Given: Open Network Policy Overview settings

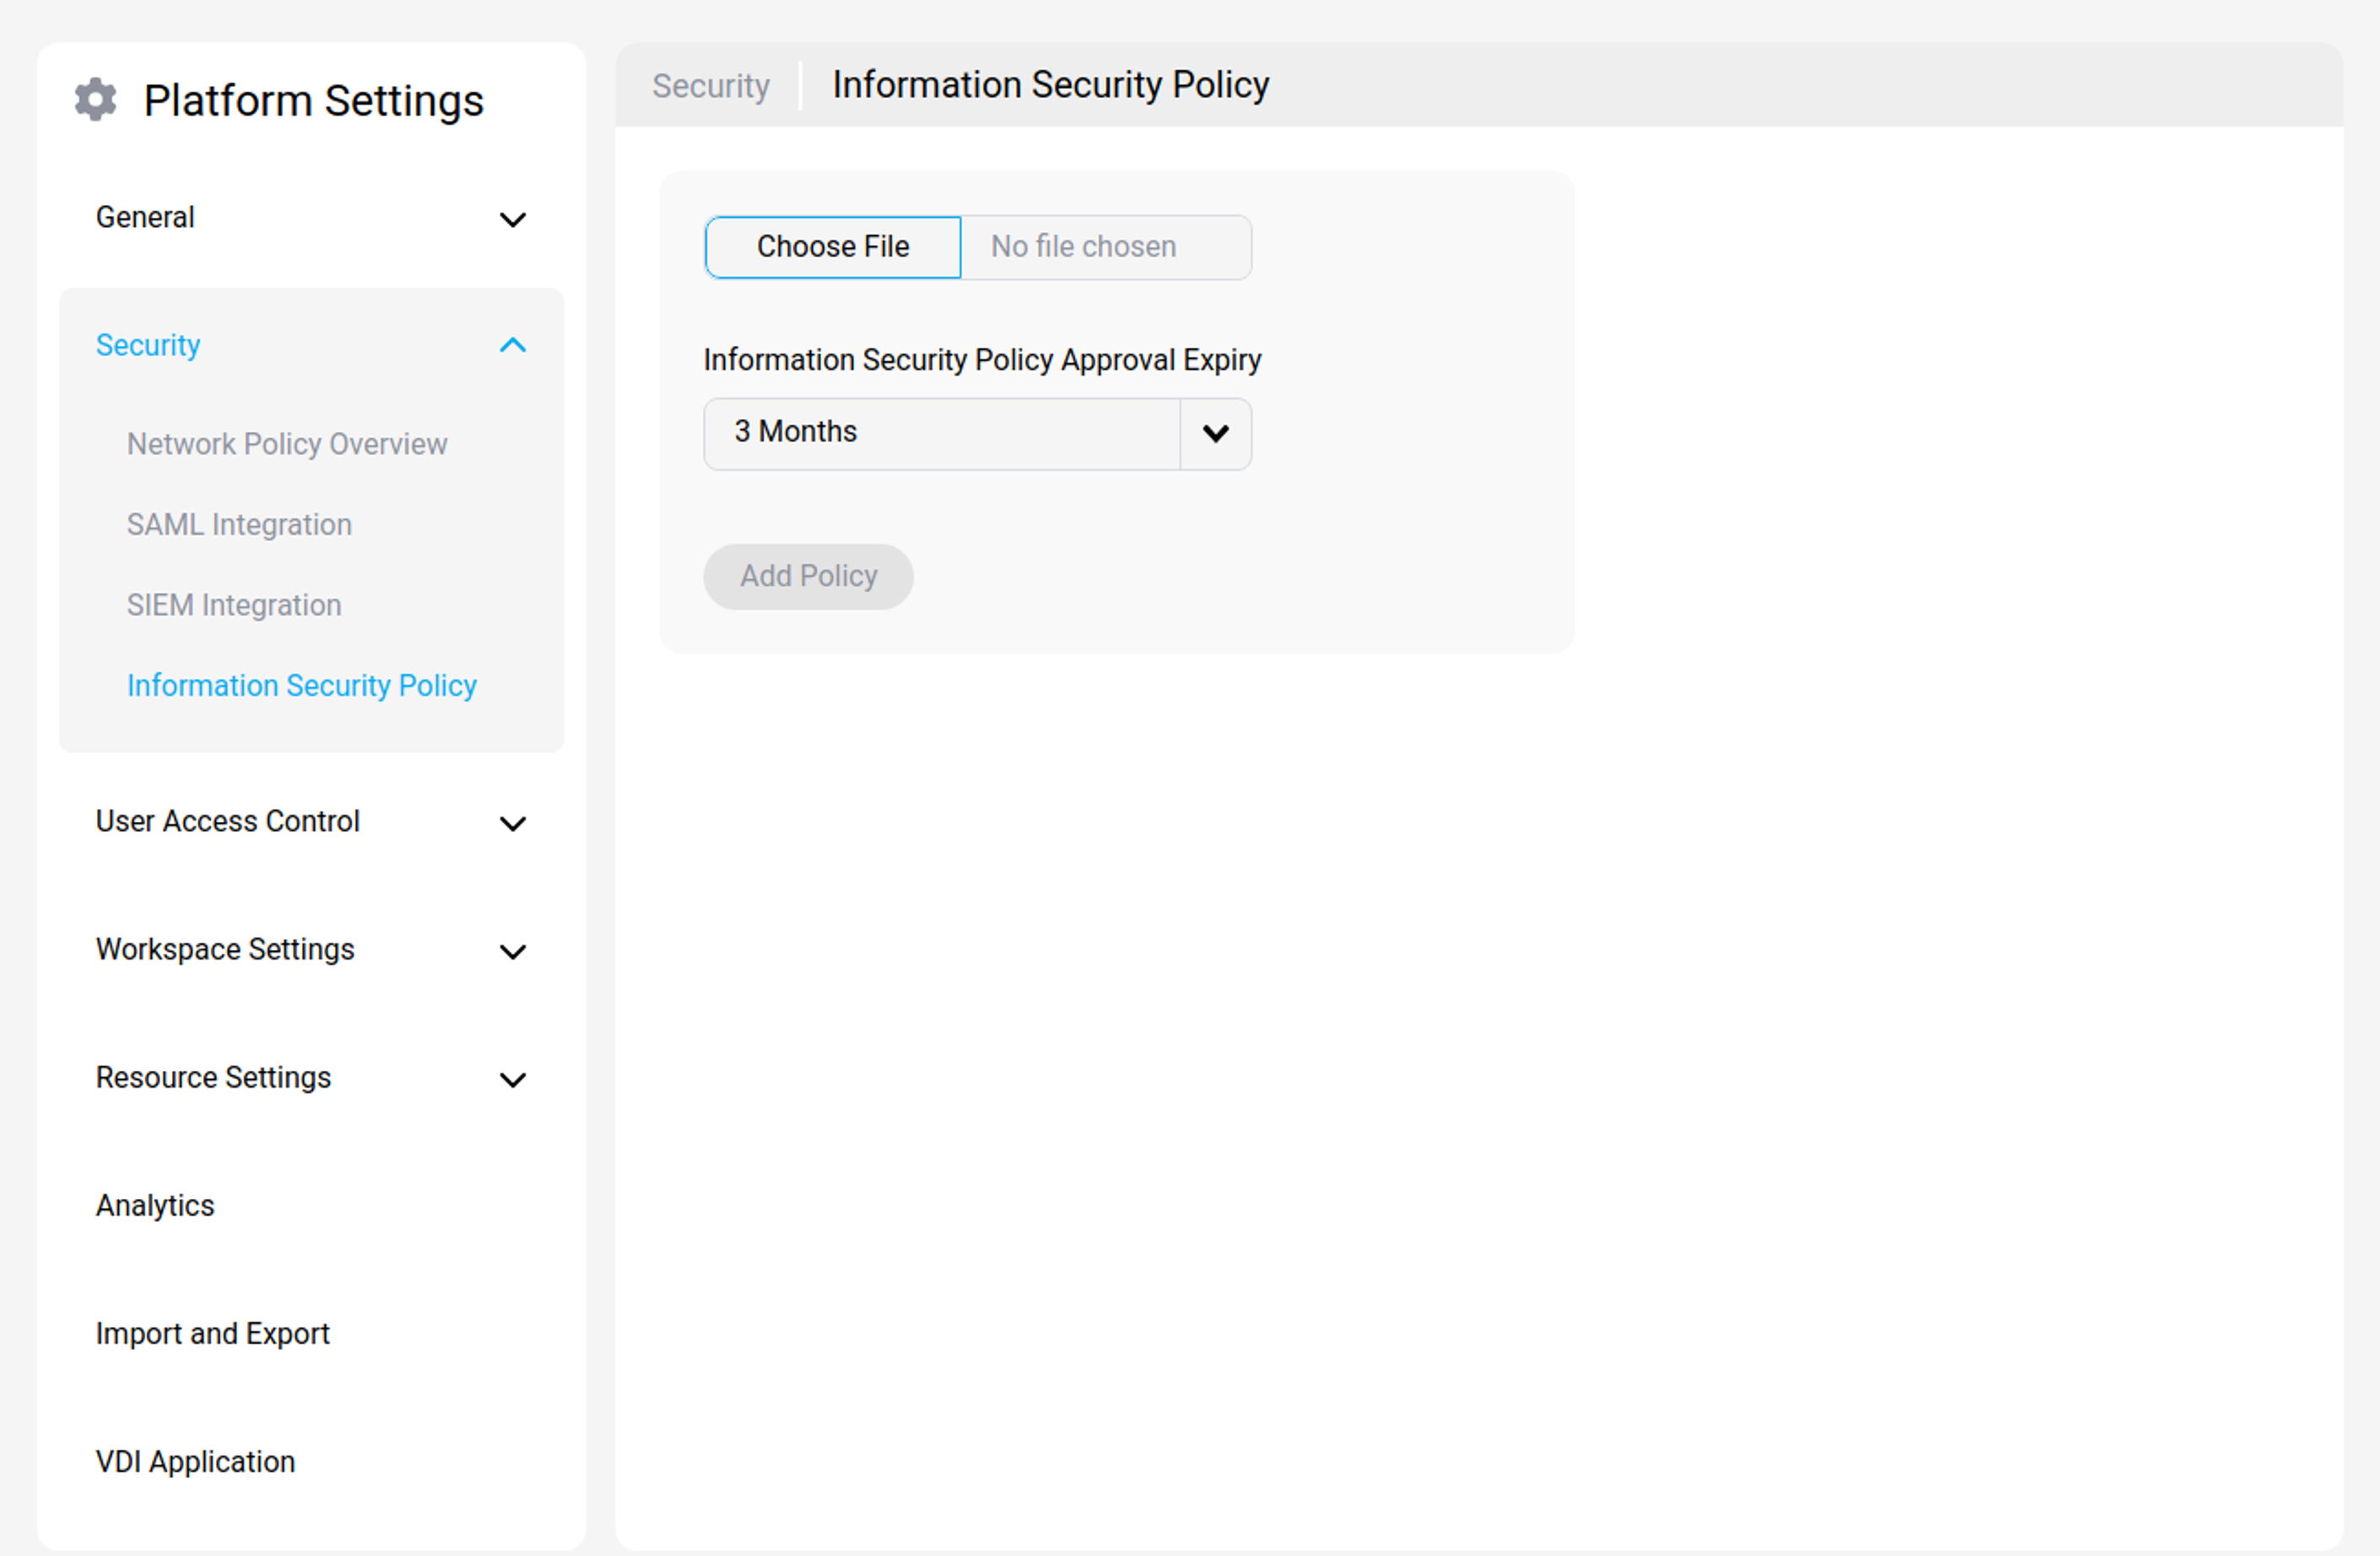Looking at the screenshot, I should (x=287, y=444).
